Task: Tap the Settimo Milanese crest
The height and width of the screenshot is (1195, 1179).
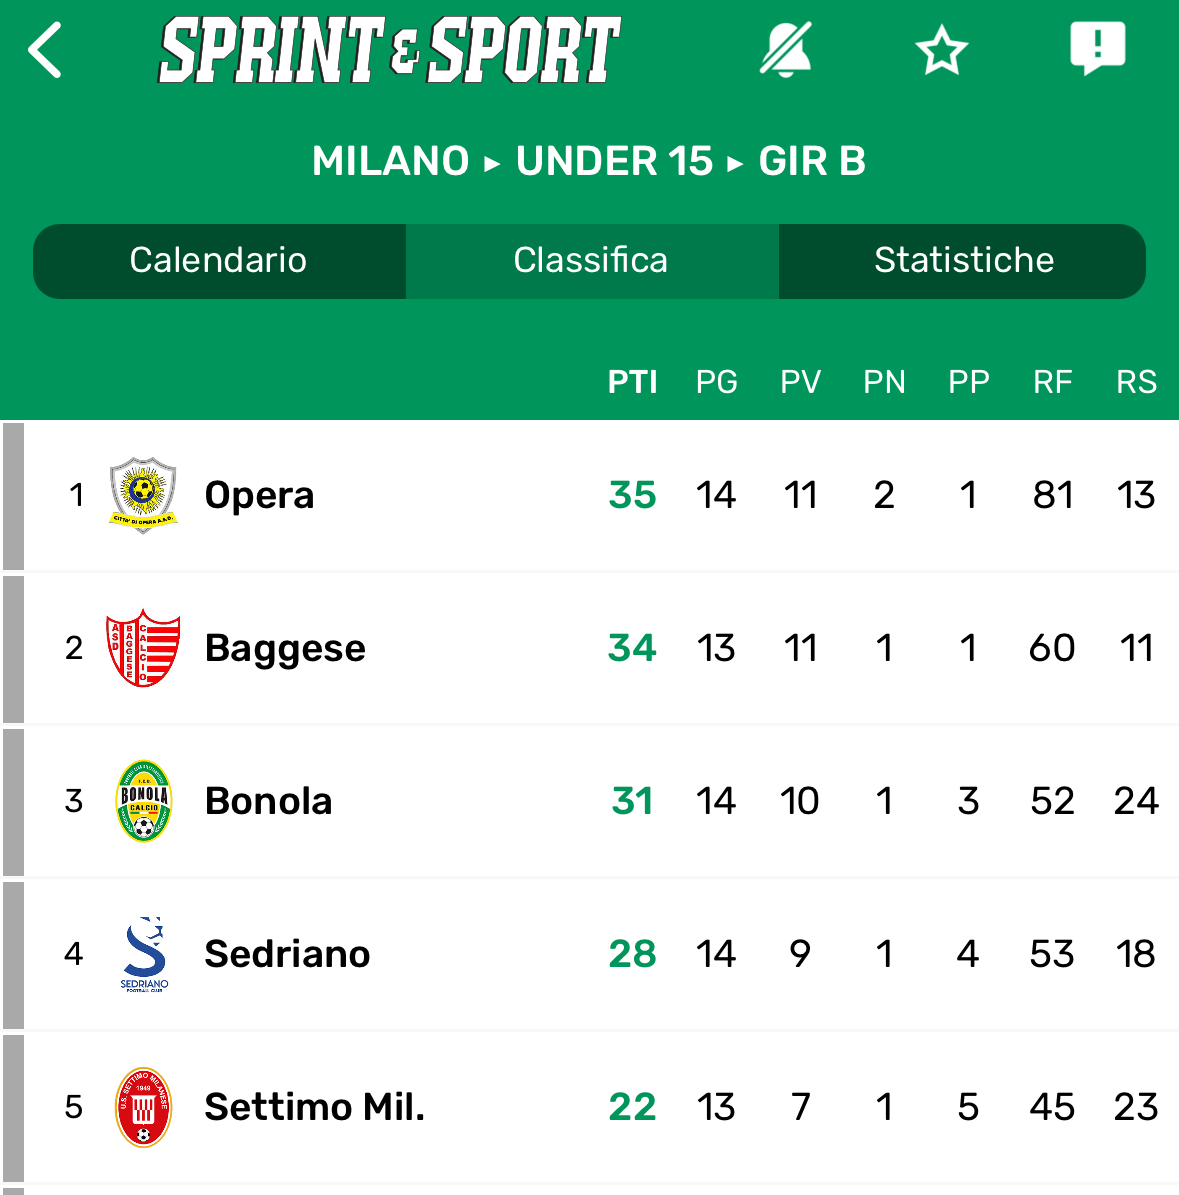Action: [143, 1107]
